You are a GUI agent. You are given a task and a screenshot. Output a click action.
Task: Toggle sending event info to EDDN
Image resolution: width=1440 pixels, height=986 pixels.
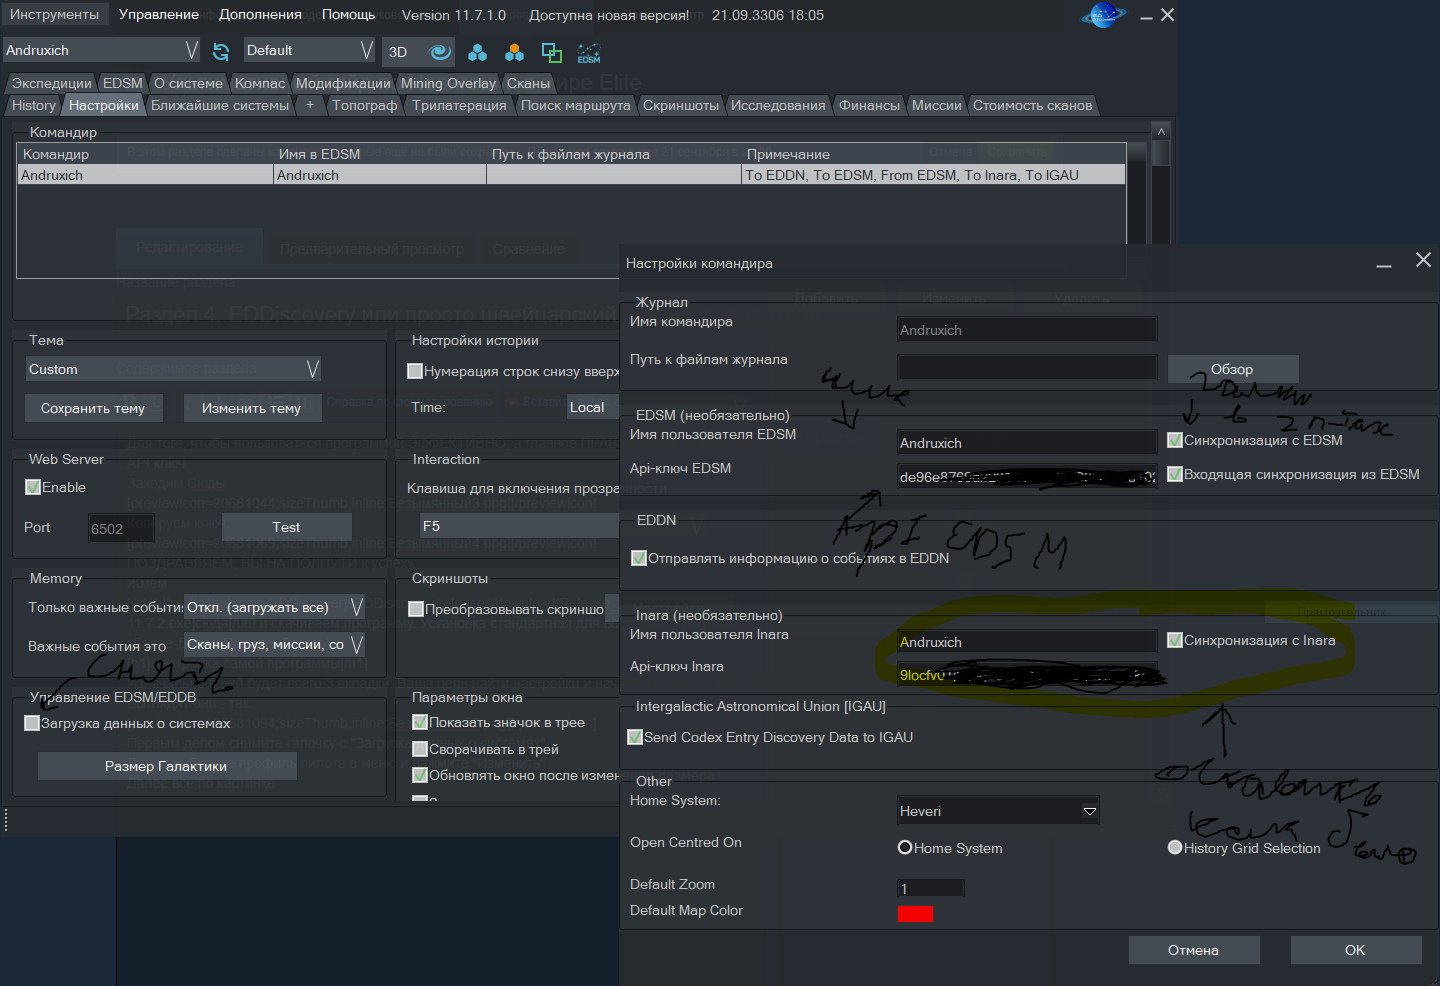tap(639, 558)
